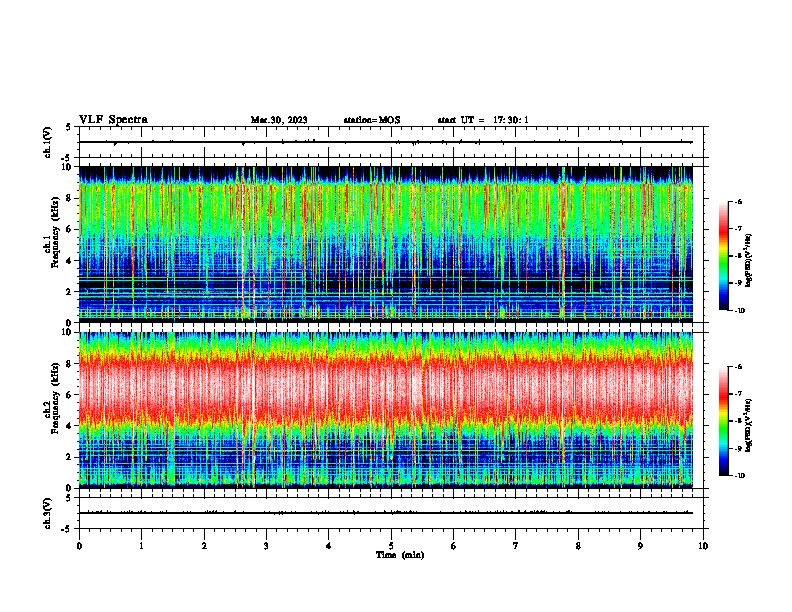This screenshot has width=792, height=612.
Task: Click the ch.2 colorbar "-7" tick label
Action: click(x=738, y=394)
